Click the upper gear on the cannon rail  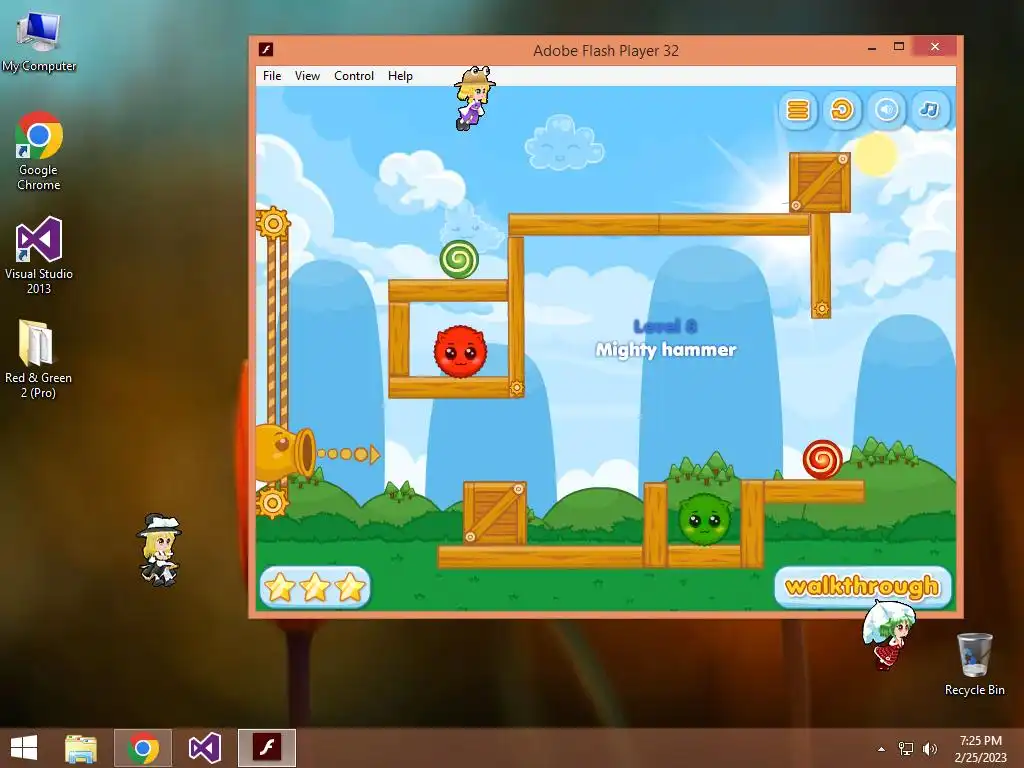click(x=273, y=223)
